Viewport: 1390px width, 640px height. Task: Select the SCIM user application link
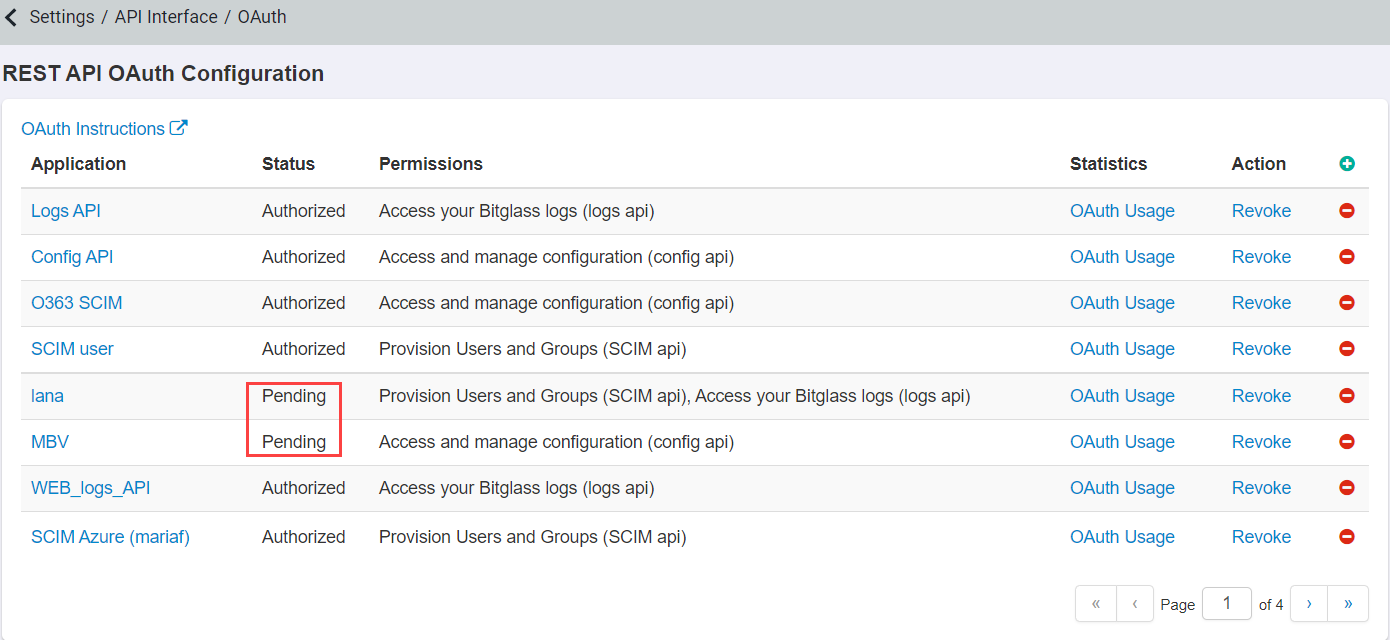point(71,348)
